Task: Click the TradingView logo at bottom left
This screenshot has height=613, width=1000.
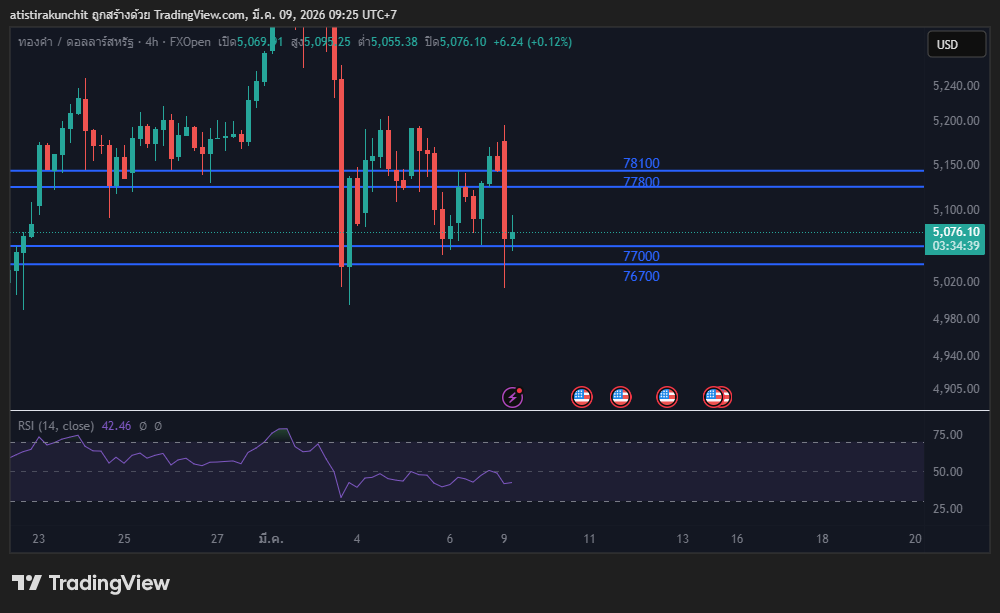Action: click(91, 583)
